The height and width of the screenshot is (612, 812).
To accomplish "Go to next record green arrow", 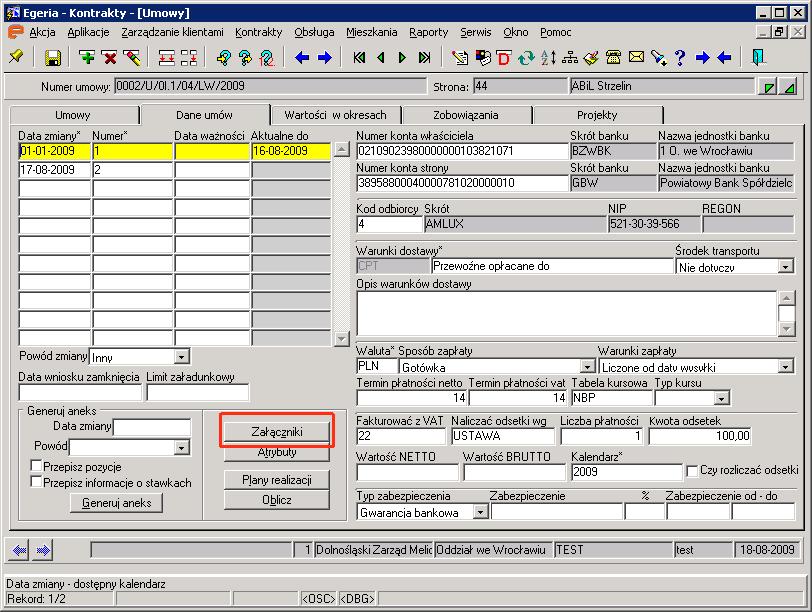I will (402, 57).
